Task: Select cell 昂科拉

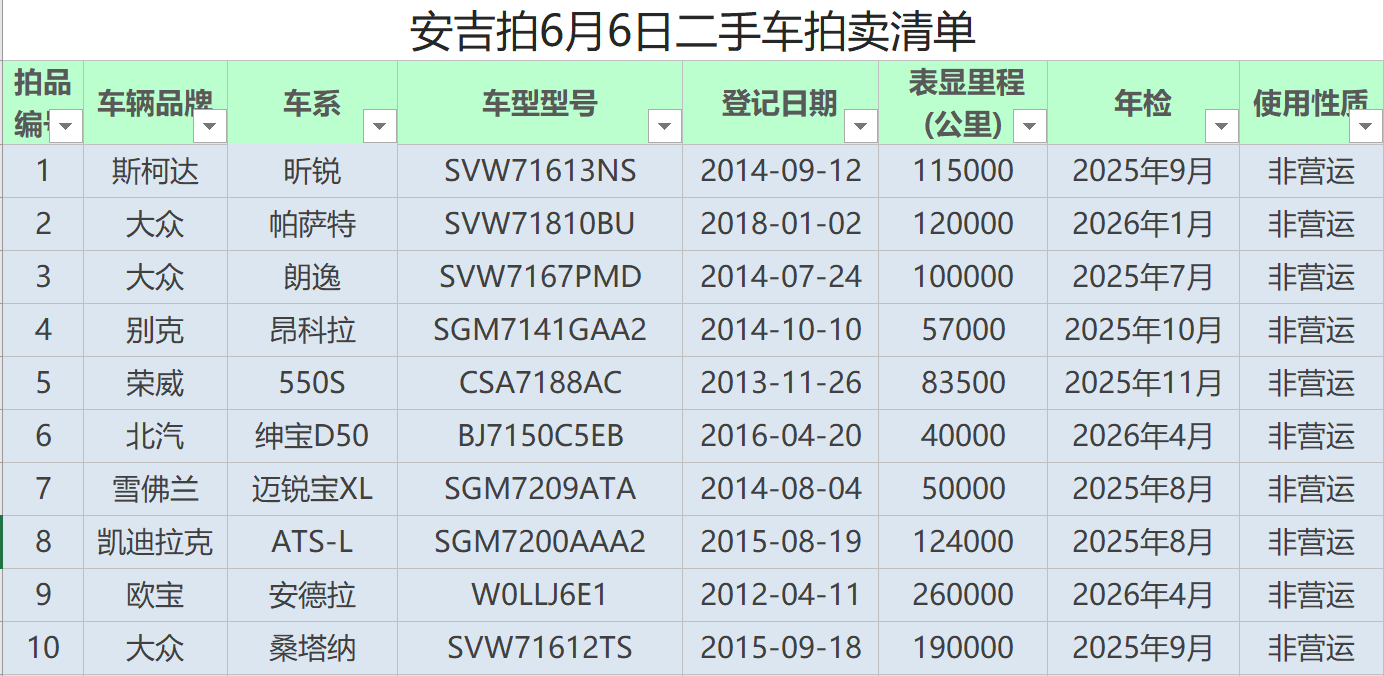Action: click(x=312, y=330)
